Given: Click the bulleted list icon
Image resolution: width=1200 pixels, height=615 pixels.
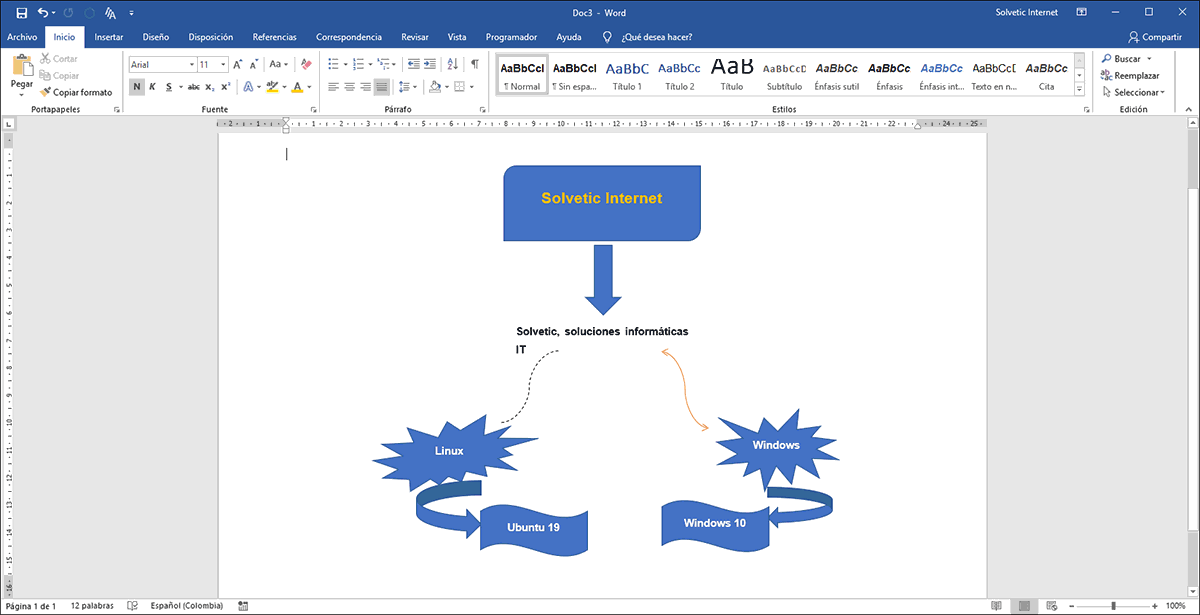Looking at the screenshot, I should [333, 64].
